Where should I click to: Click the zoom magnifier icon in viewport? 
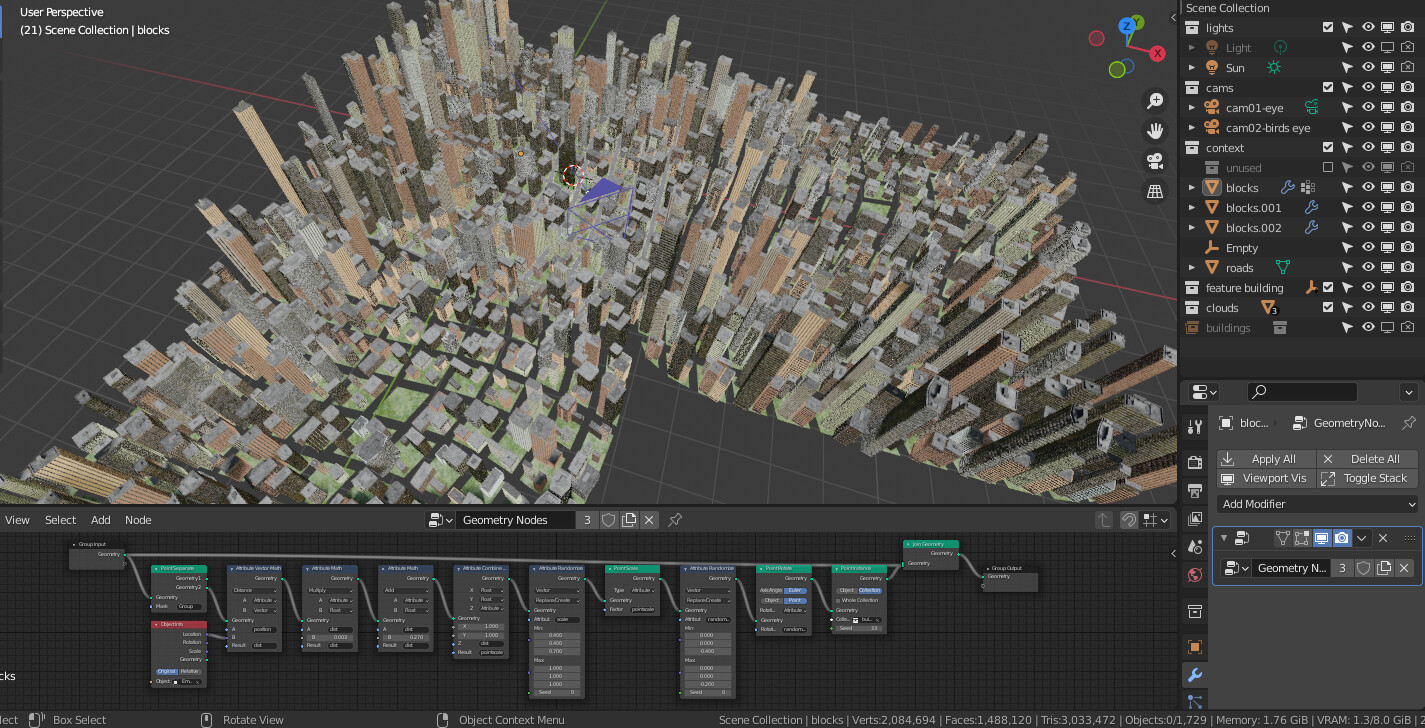(1155, 101)
